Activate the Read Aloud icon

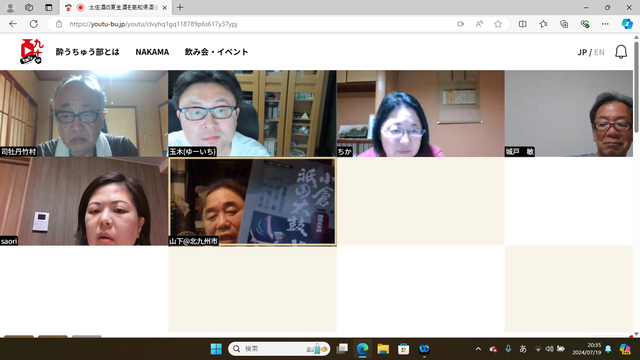(479, 24)
